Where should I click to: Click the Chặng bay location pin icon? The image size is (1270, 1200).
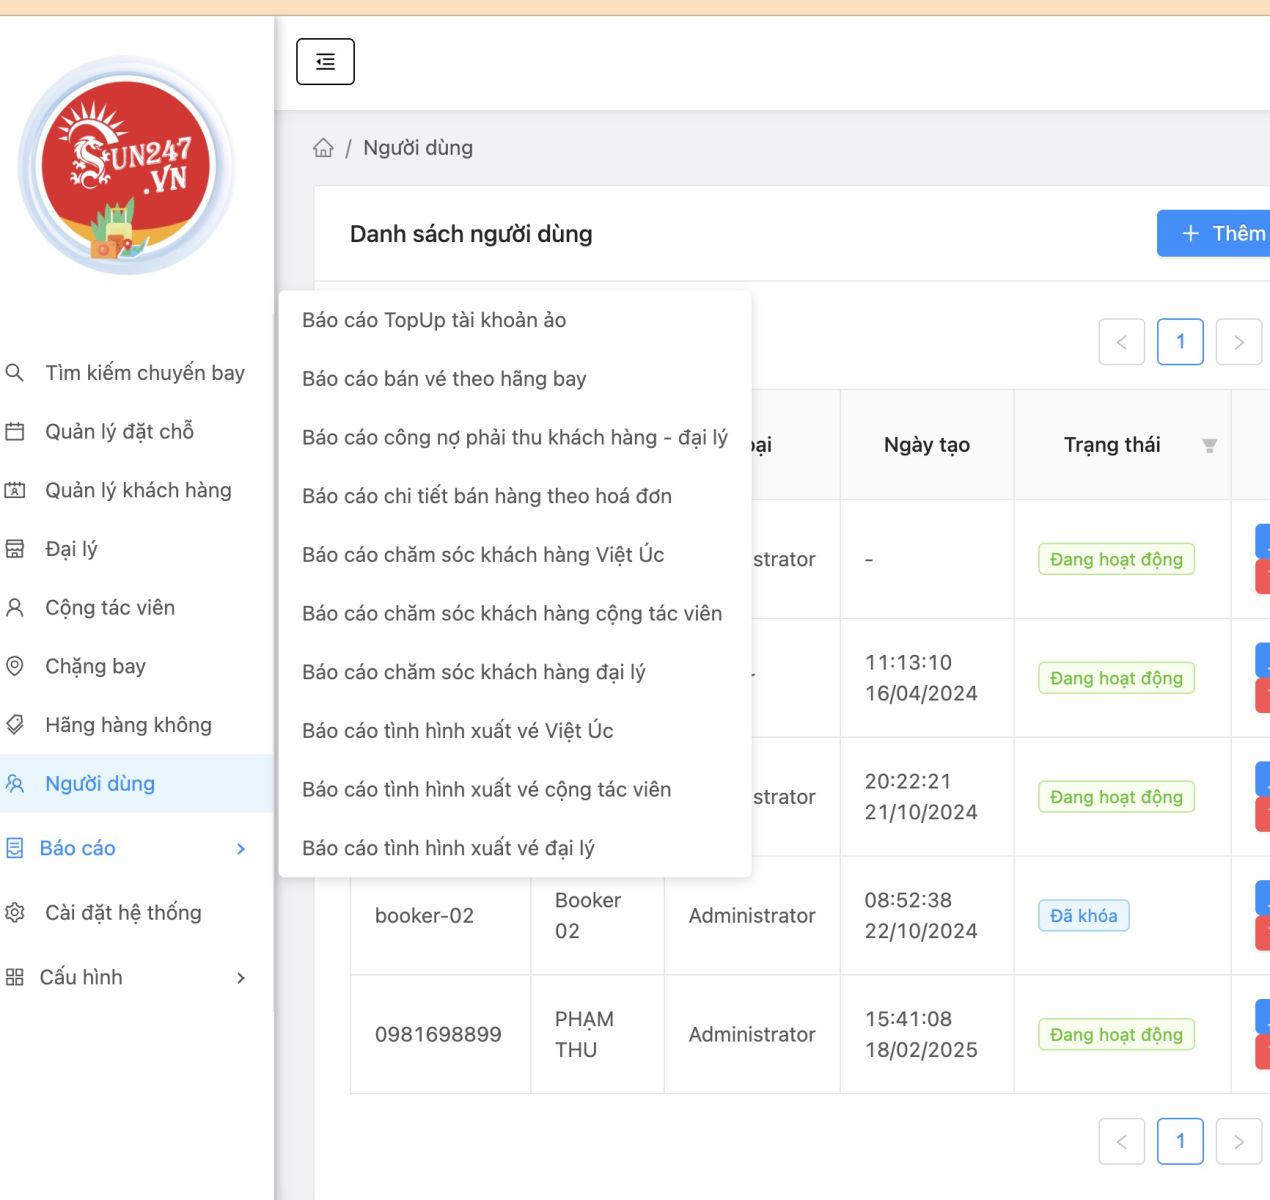click(x=15, y=666)
